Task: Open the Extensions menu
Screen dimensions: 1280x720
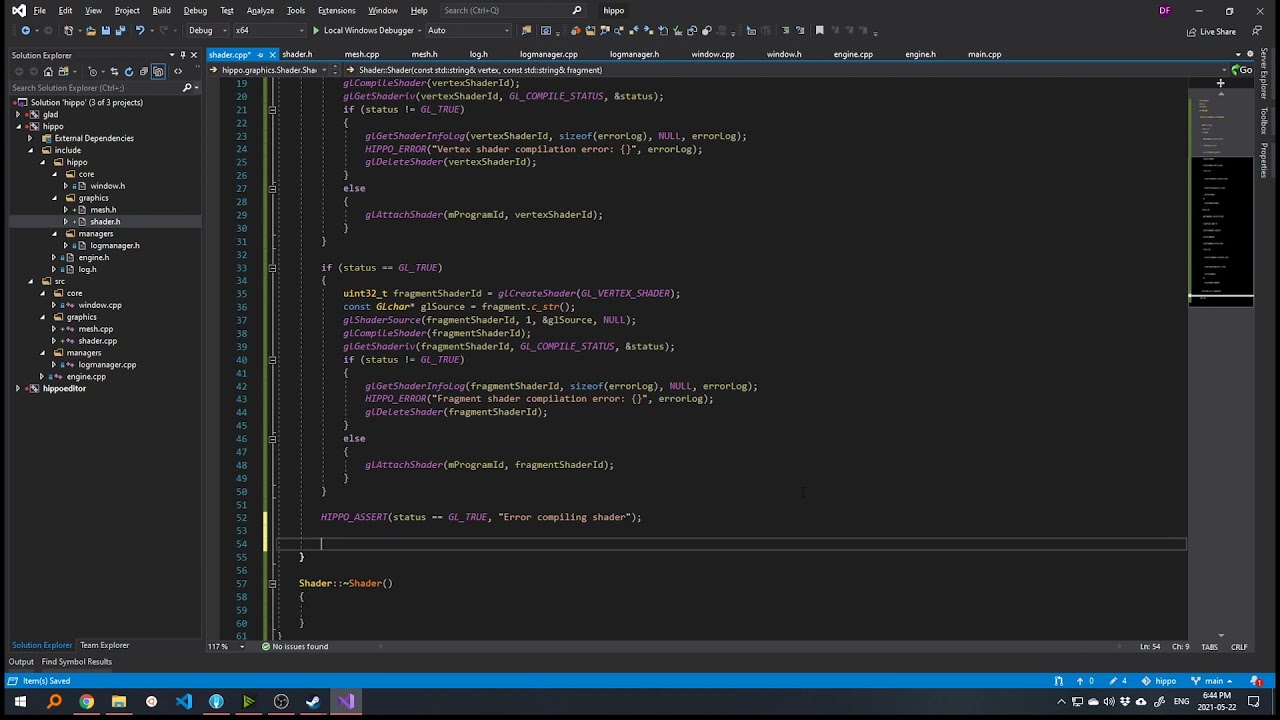Action: pos(336,10)
